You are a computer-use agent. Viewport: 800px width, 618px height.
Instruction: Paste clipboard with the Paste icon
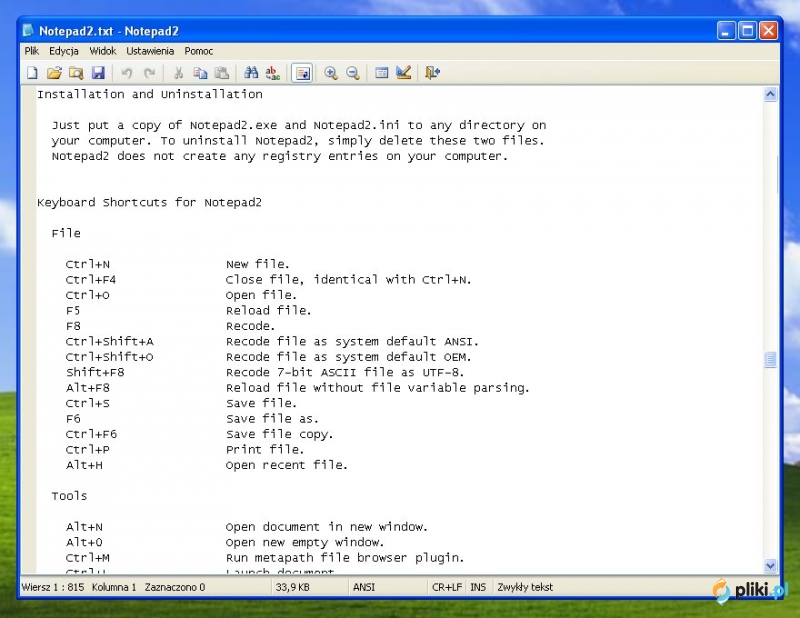[x=222, y=73]
